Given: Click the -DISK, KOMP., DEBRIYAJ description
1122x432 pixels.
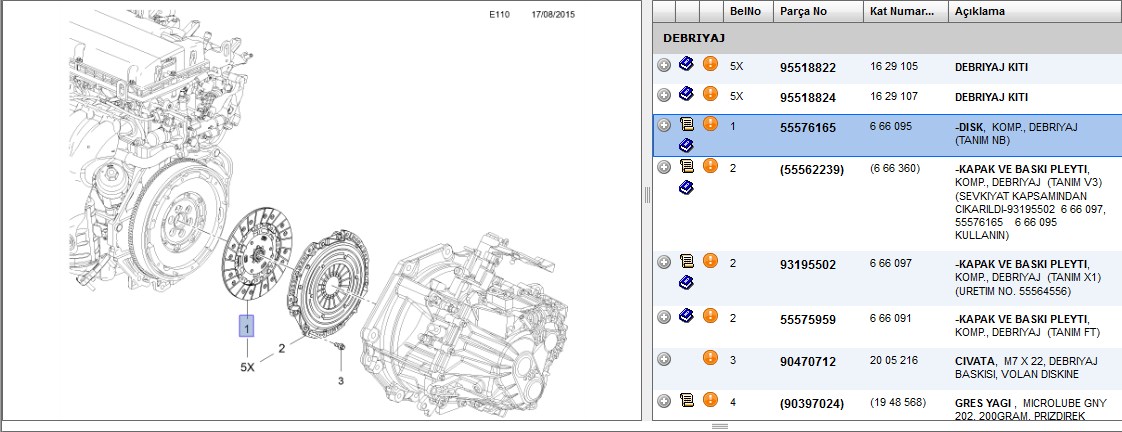Looking at the screenshot, I should [x=1016, y=133].
